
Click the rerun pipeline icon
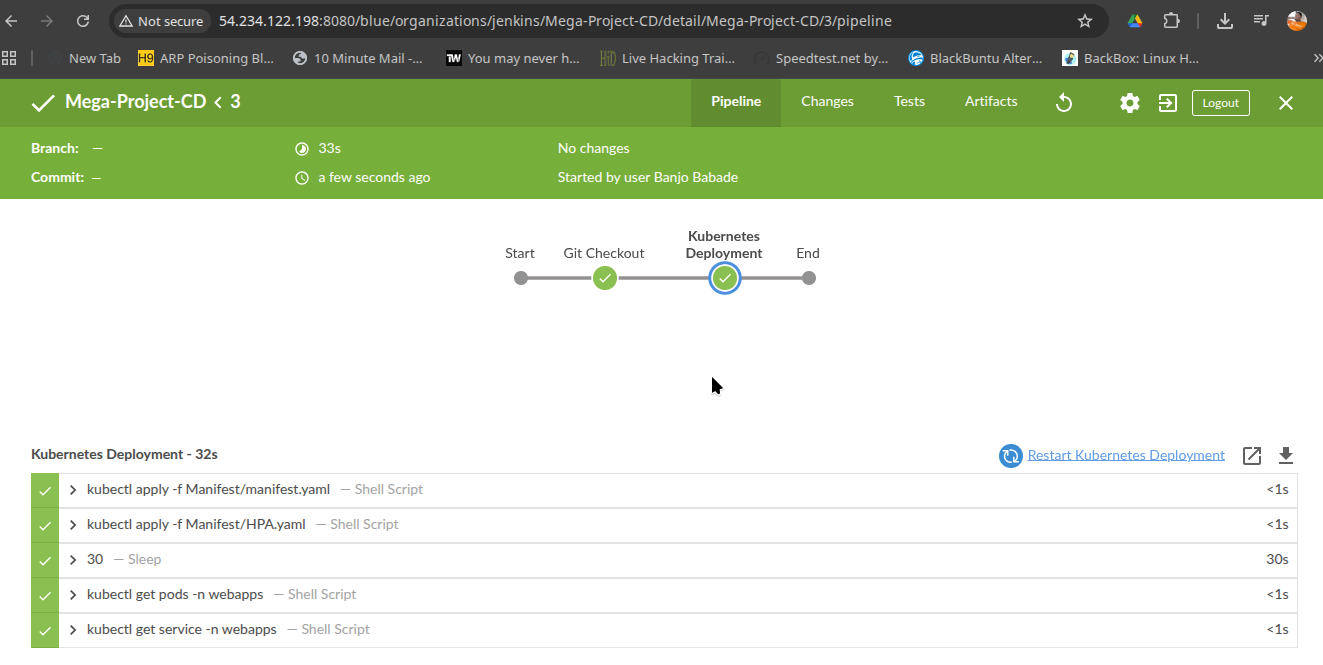tap(1064, 103)
